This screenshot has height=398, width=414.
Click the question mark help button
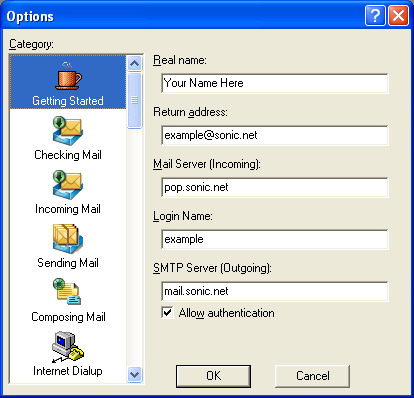click(x=375, y=15)
